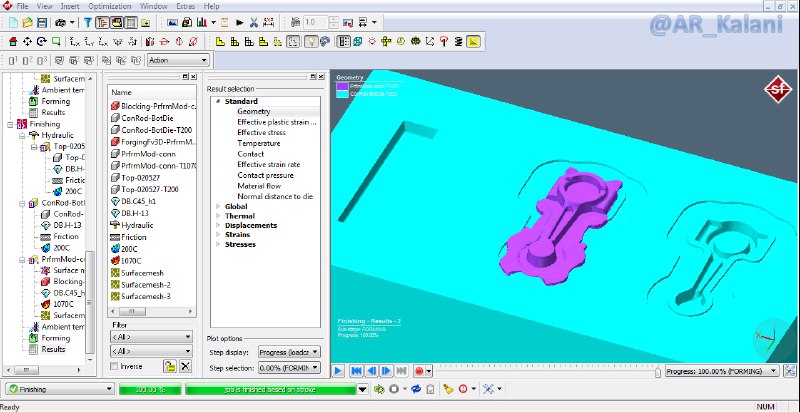The image size is (800, 412).
Task: Open the Help menu
Action: coord(212,6)
